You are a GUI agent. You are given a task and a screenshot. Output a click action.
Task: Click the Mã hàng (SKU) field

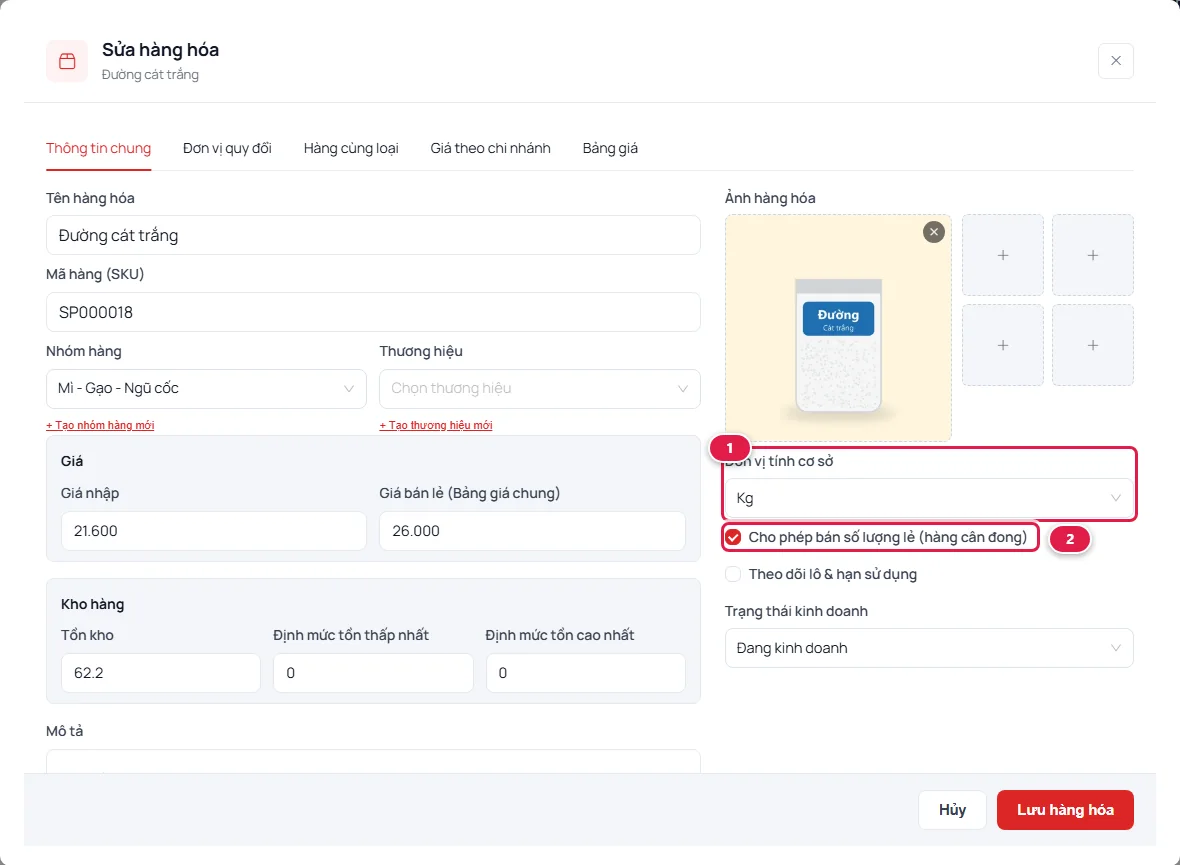(x=373, y=312)
